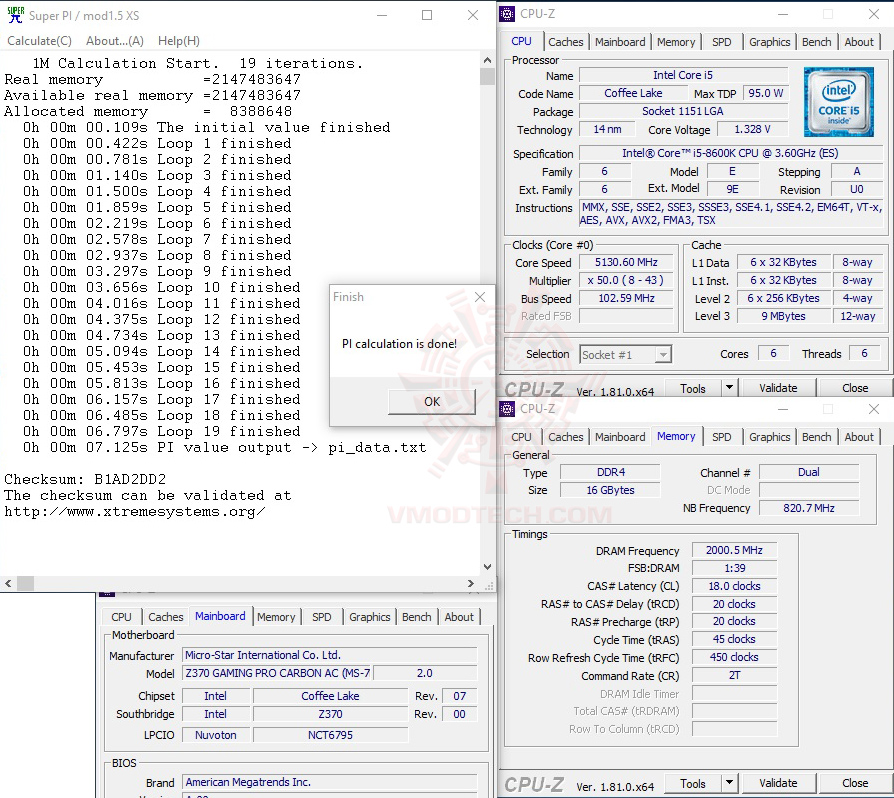Click the Bus Speed 102.59 MHz value
Image resolution: width=894 pixels, height=798 pixels.
tap(626, 298)
